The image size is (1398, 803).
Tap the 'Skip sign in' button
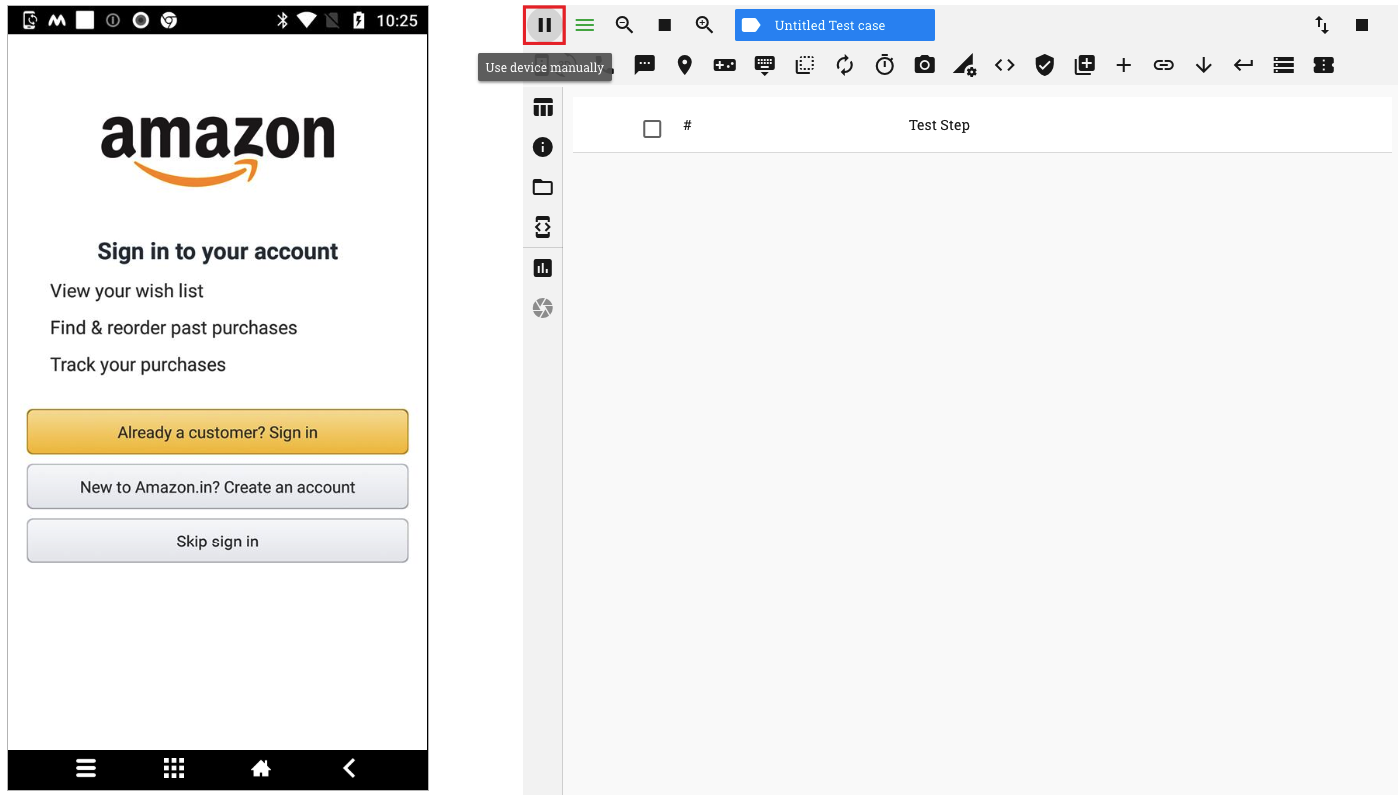217,541
